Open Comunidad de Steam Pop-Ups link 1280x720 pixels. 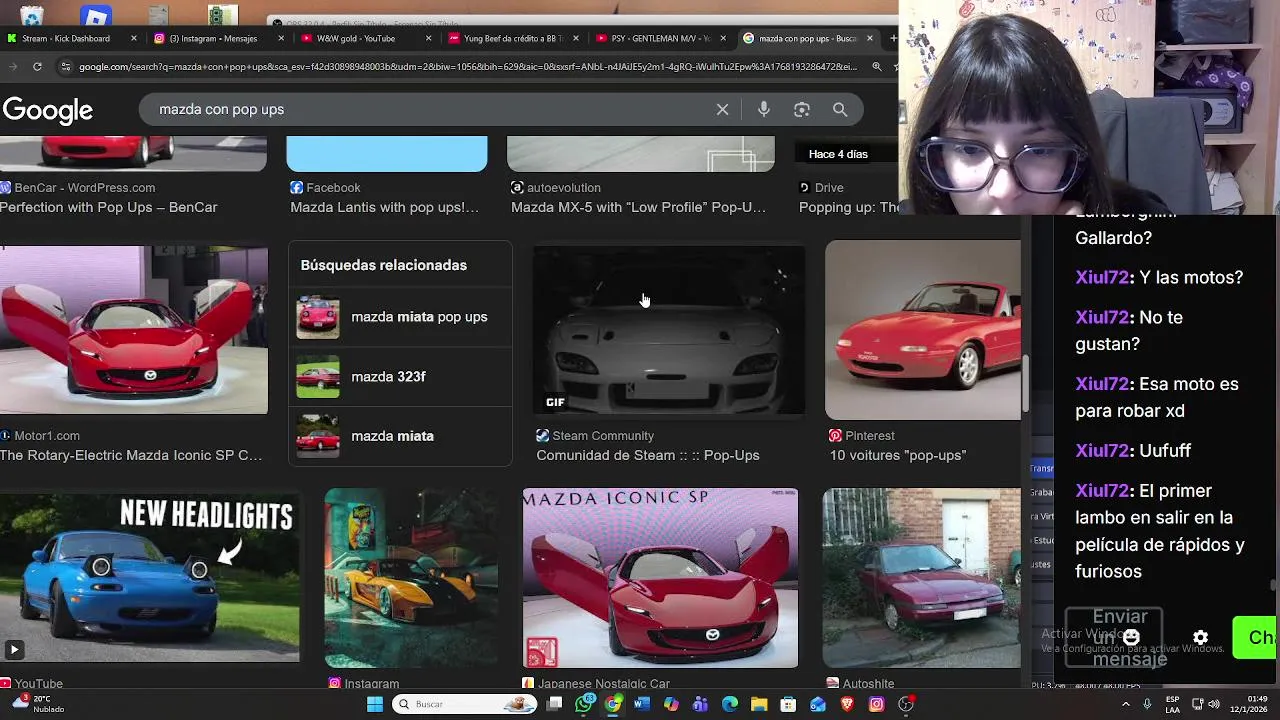[x=648, y=455]
